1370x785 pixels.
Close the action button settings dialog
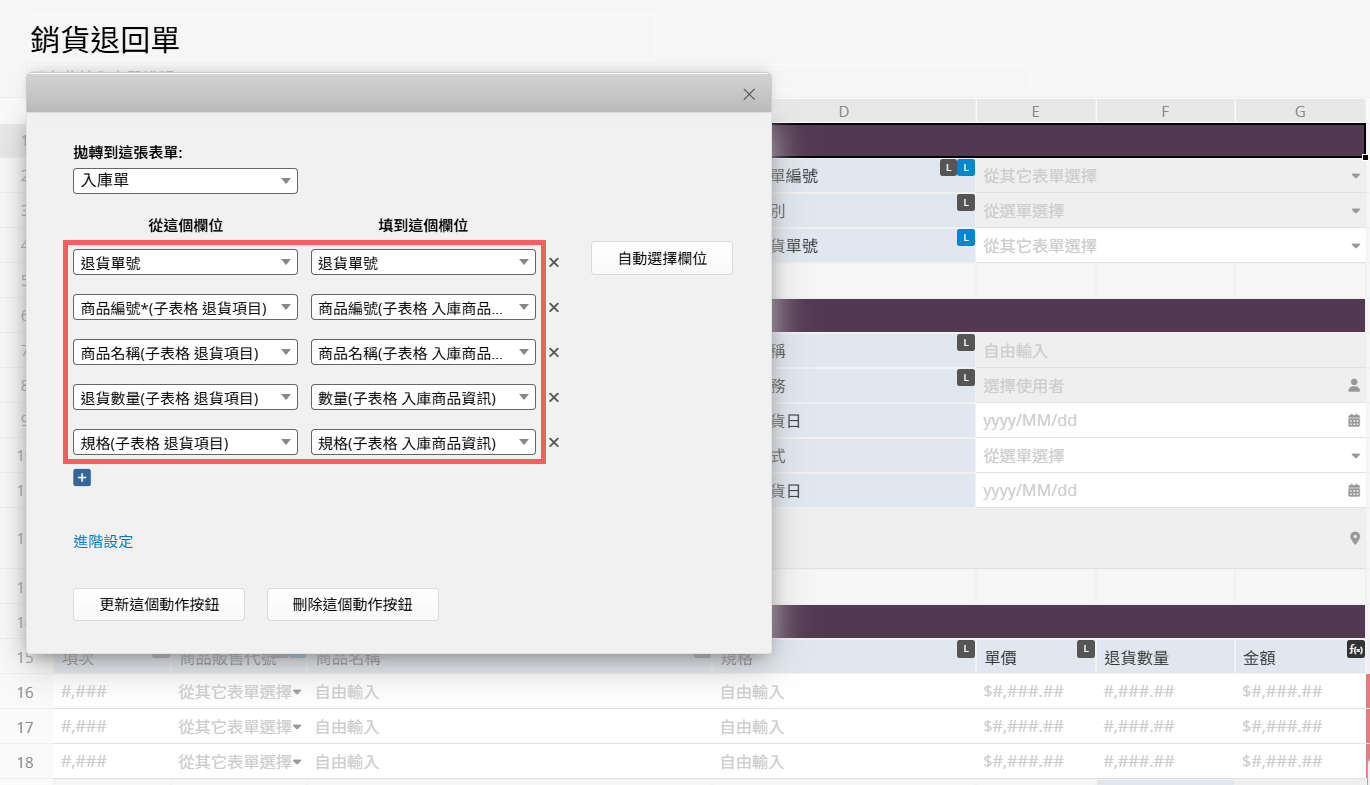click(x=749, y=94)
